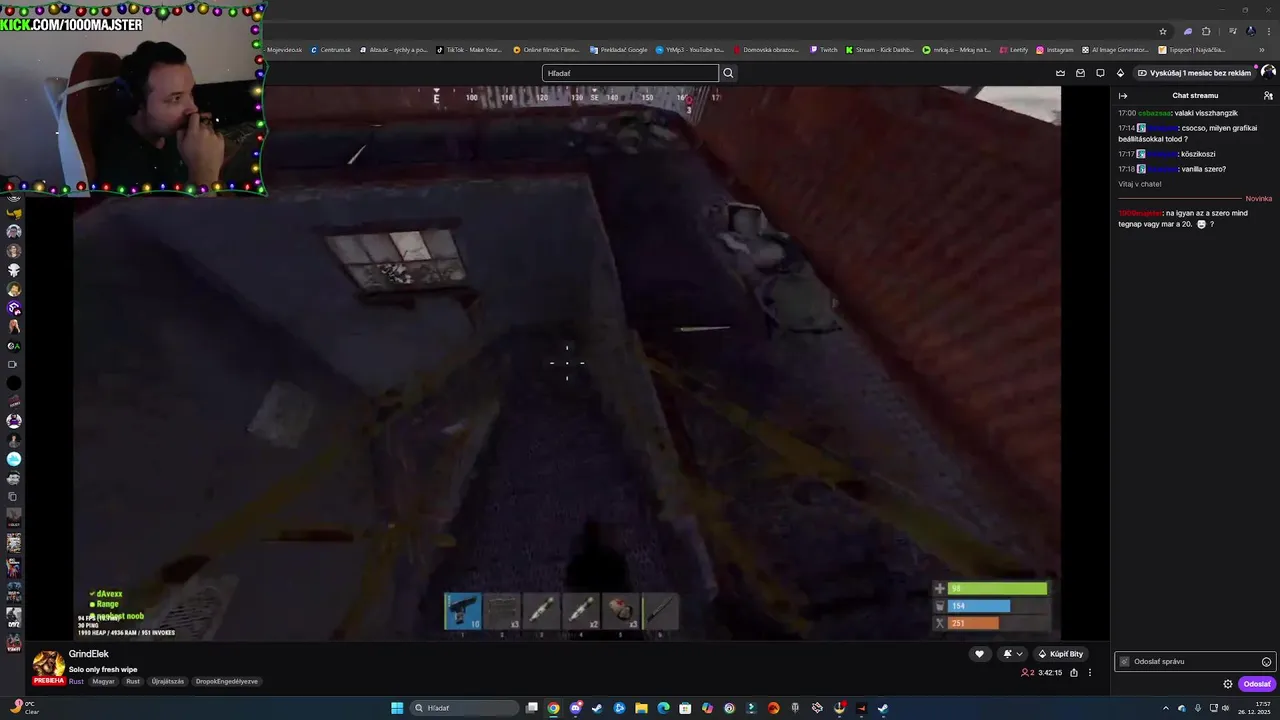Open the Centrum.sk bookmark
The image size is (1280, 720).
(331, 50)
